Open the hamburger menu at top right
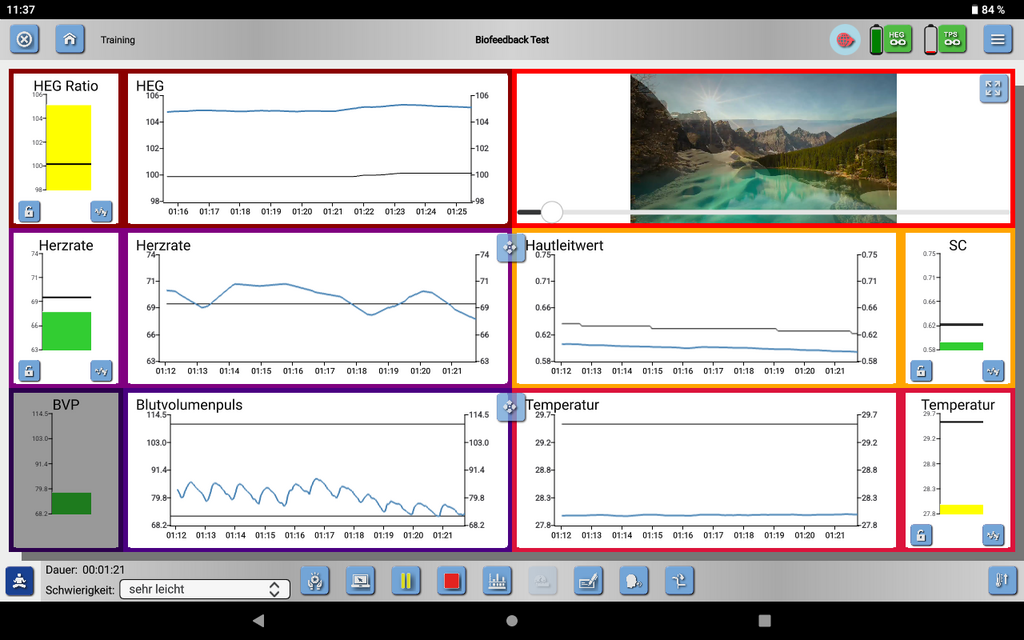 coord(997,40)
